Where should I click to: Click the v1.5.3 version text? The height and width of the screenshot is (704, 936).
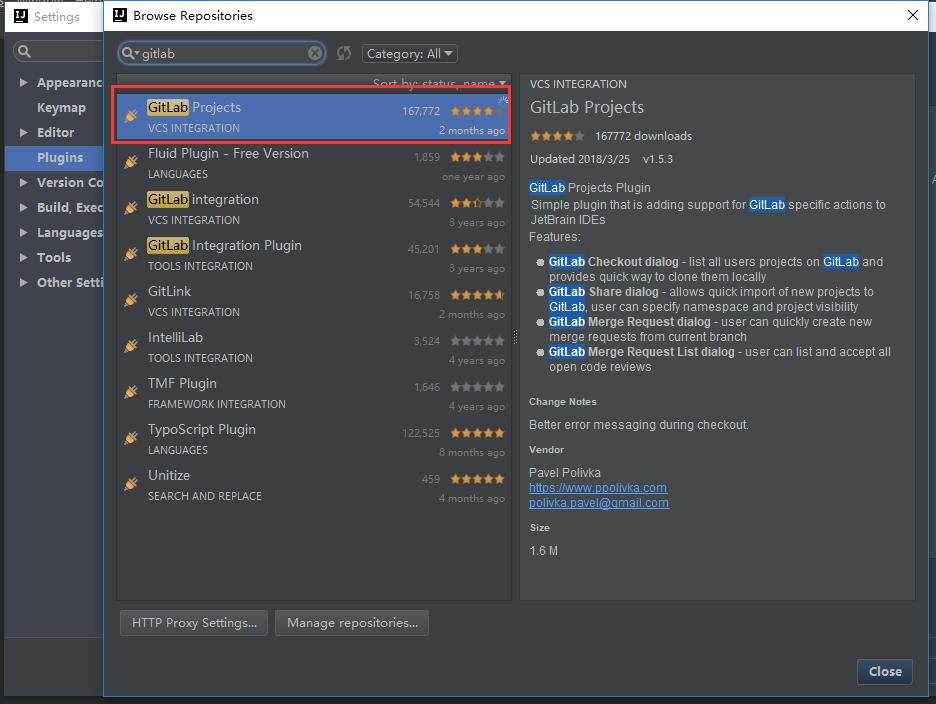pyautogui.click(x=658, y=159)
